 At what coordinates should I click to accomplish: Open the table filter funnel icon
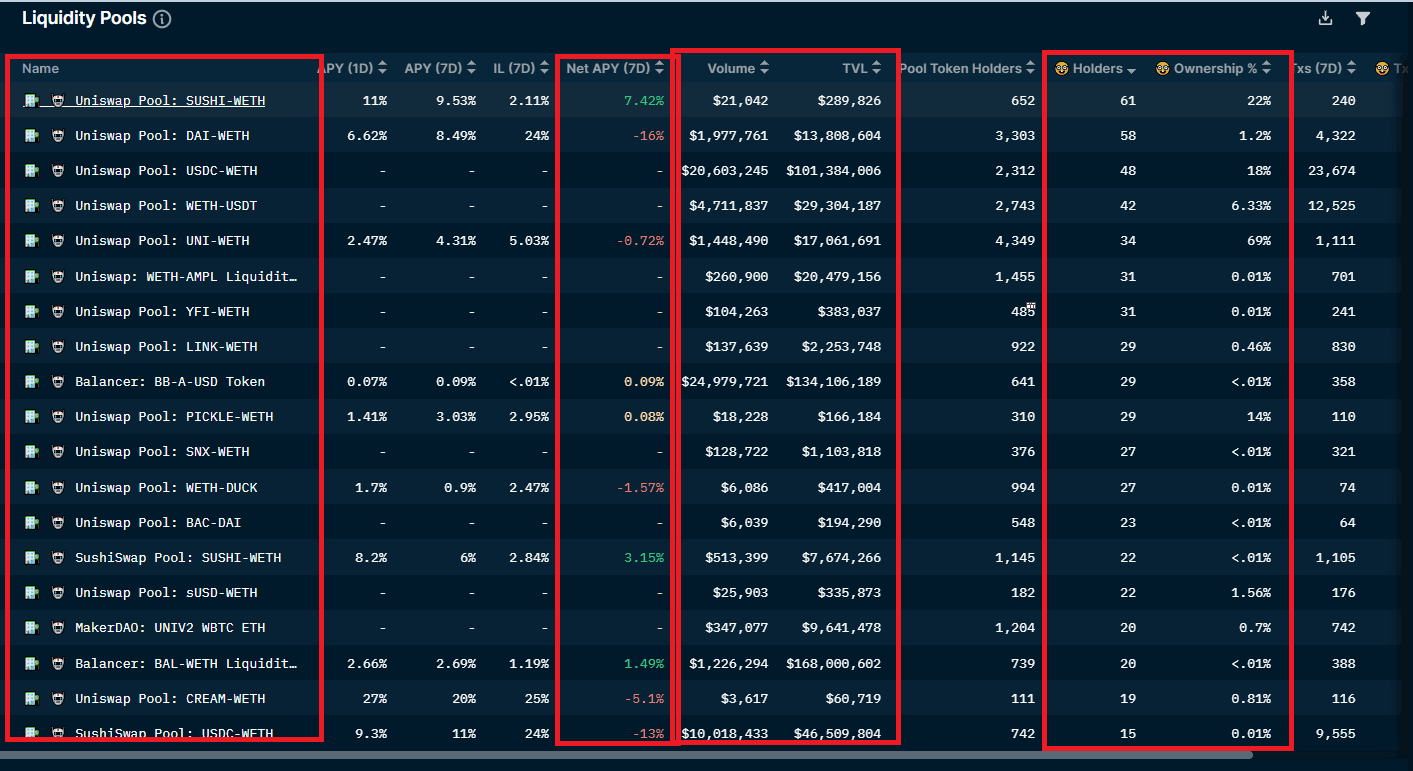click(1363, 18)
